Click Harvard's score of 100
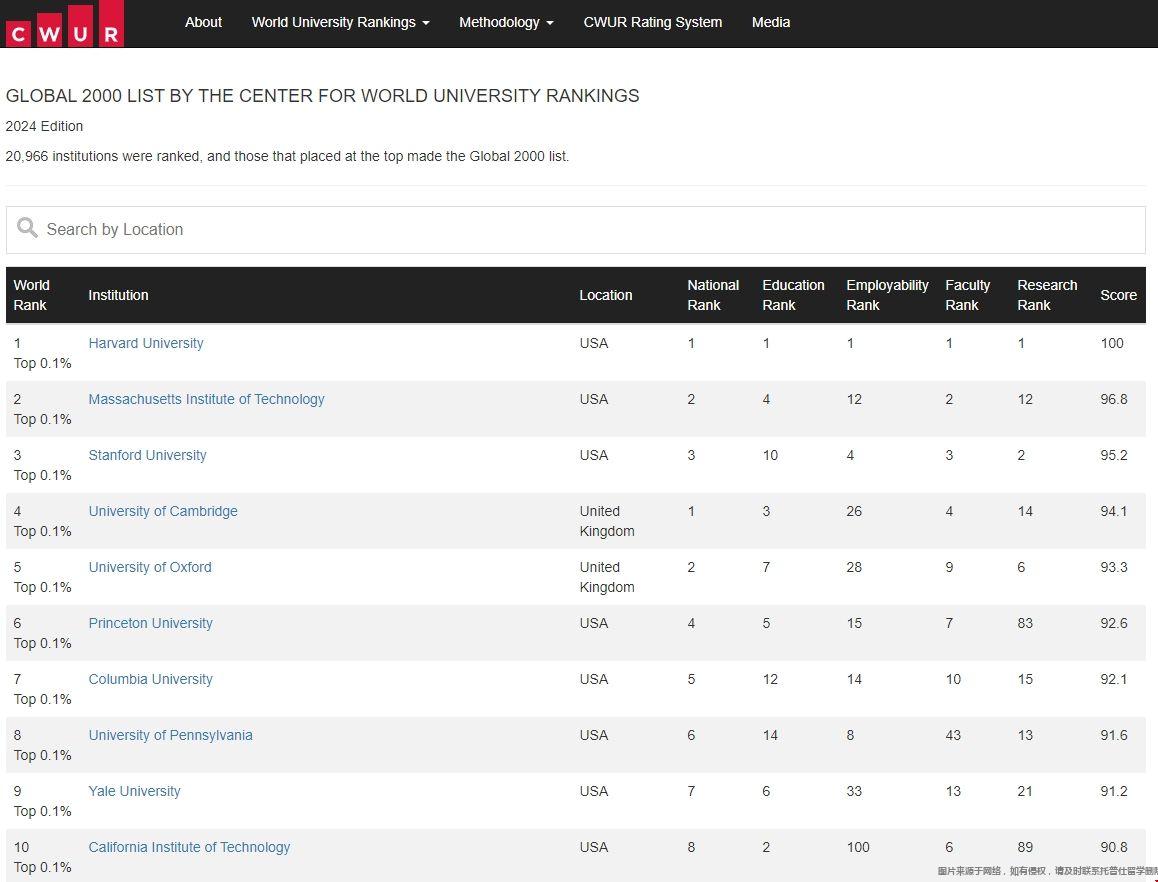This screenshot has height=882, width=1158. pyautogui.click(x=1111, y=343)
